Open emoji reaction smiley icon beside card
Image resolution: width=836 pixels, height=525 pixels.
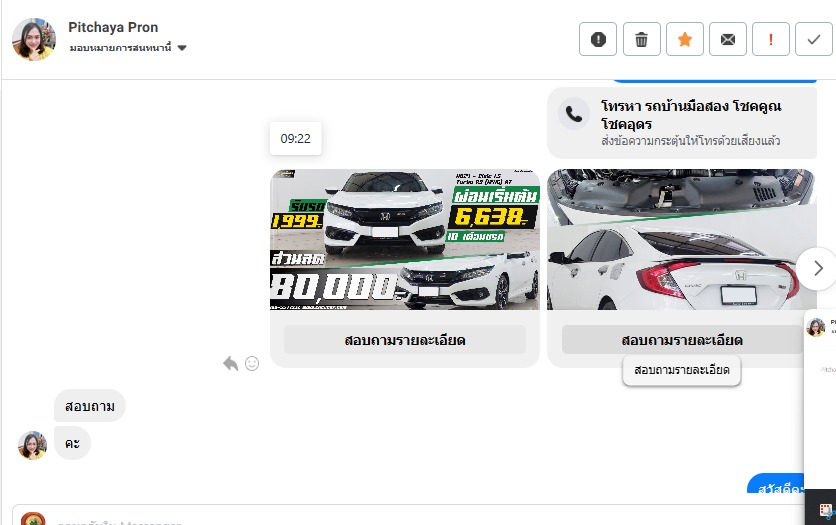(x=252, y=364)
